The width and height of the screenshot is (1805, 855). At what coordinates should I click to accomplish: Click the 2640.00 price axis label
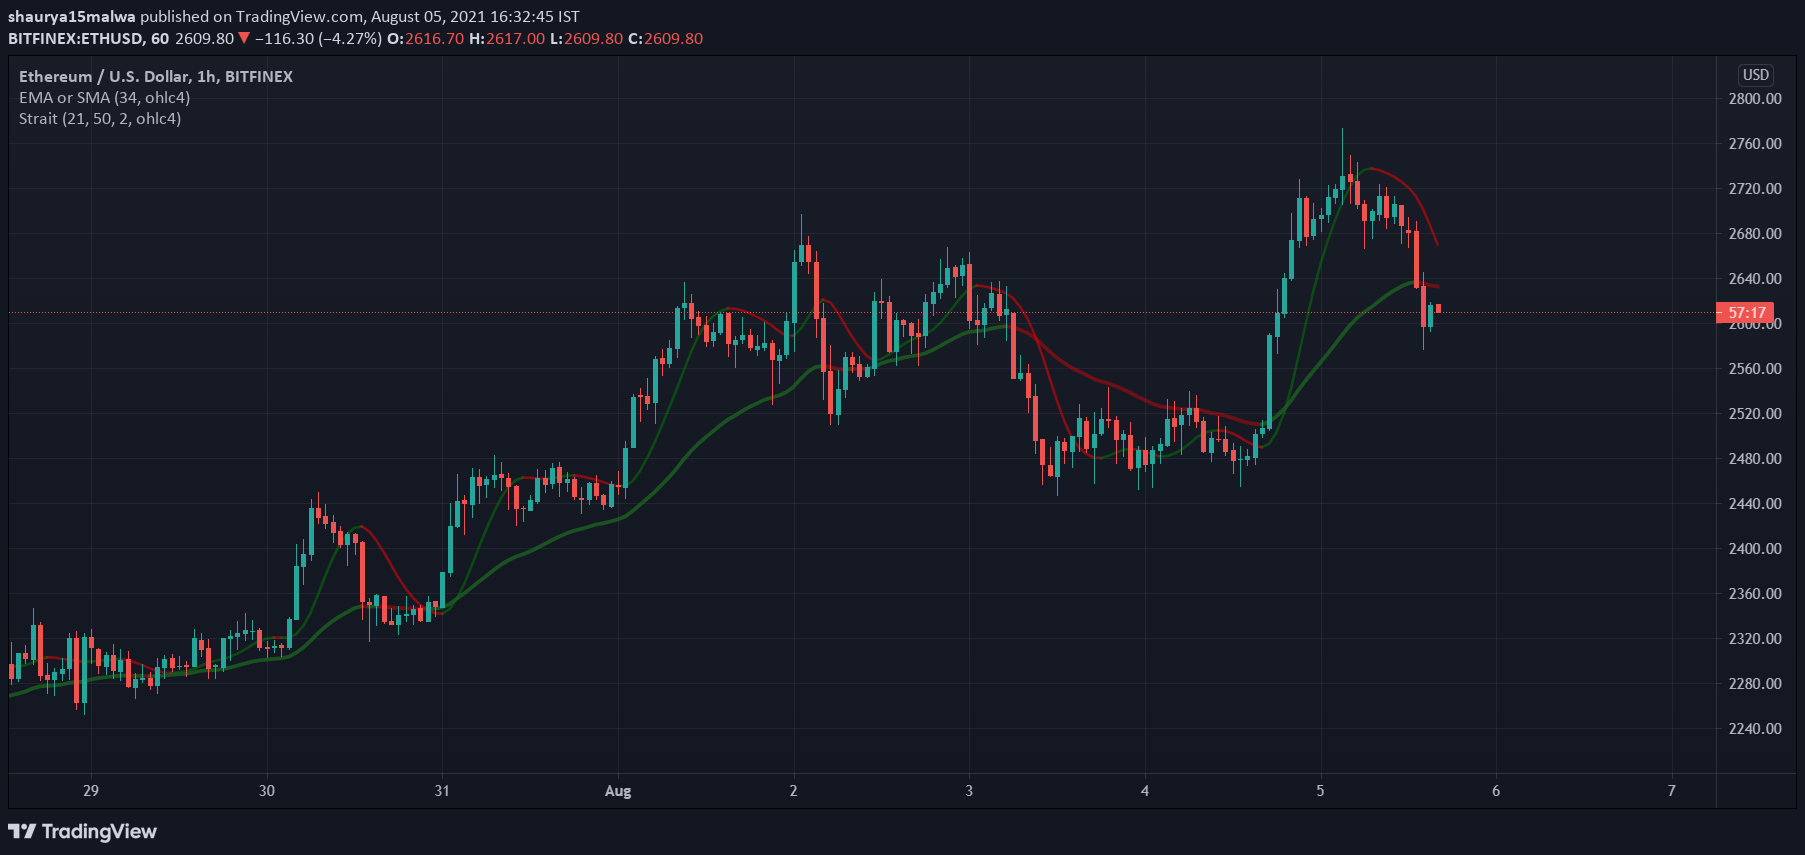[1755, 278]
